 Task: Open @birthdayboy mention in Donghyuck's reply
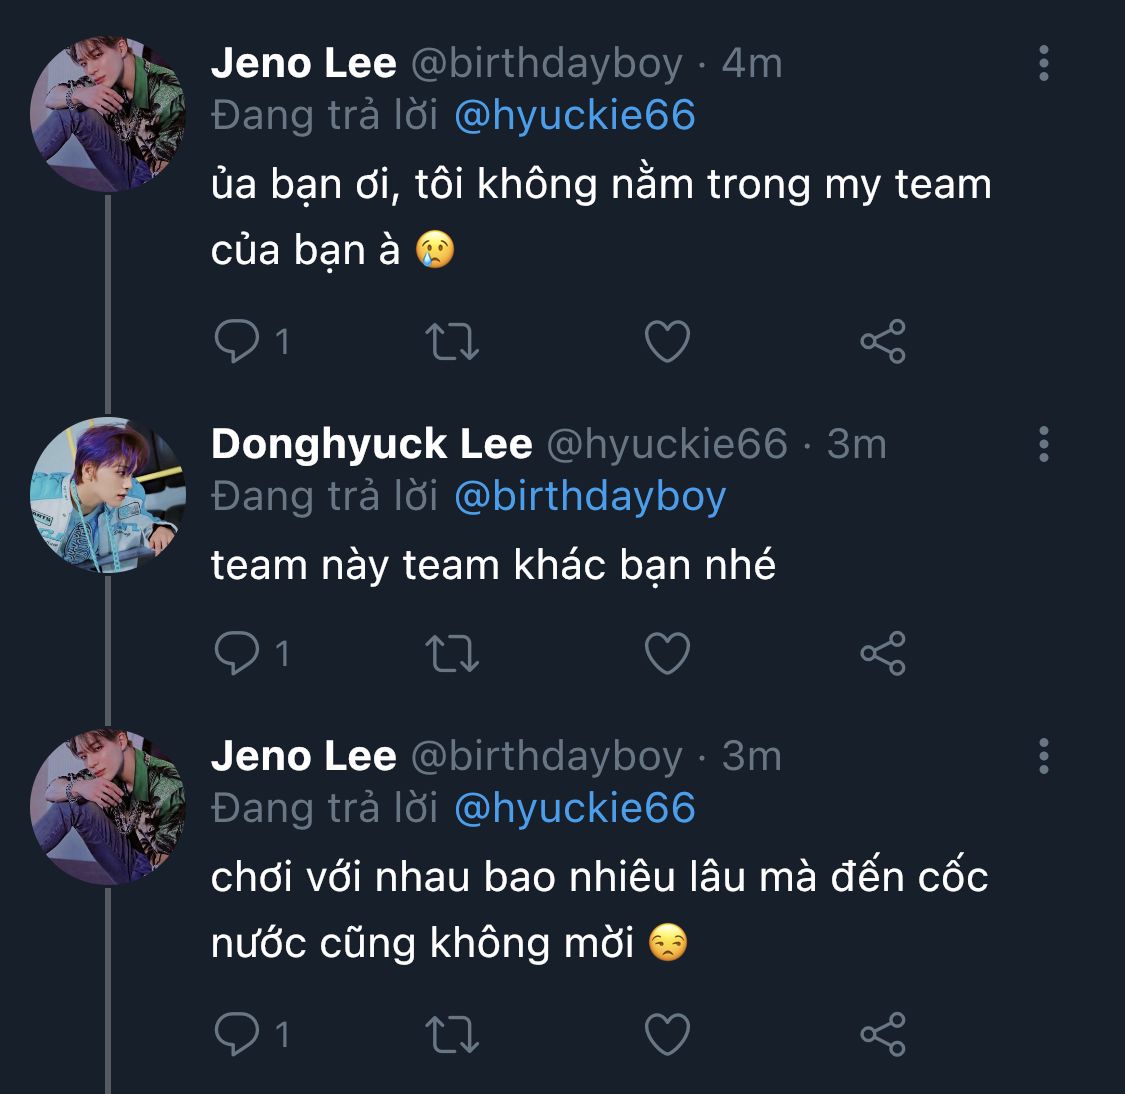coord(590,497)
